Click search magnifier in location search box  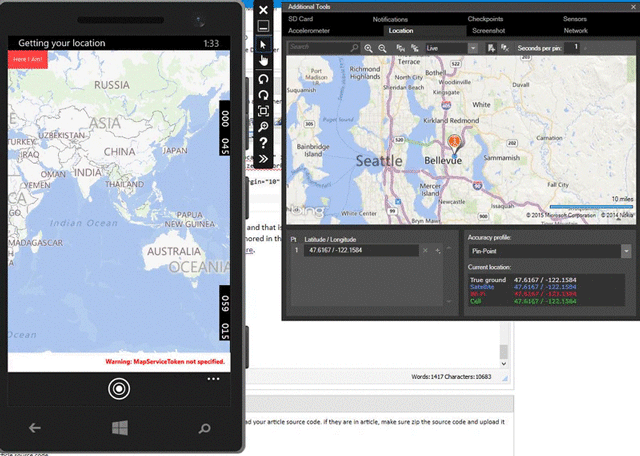tap(354, 48)
